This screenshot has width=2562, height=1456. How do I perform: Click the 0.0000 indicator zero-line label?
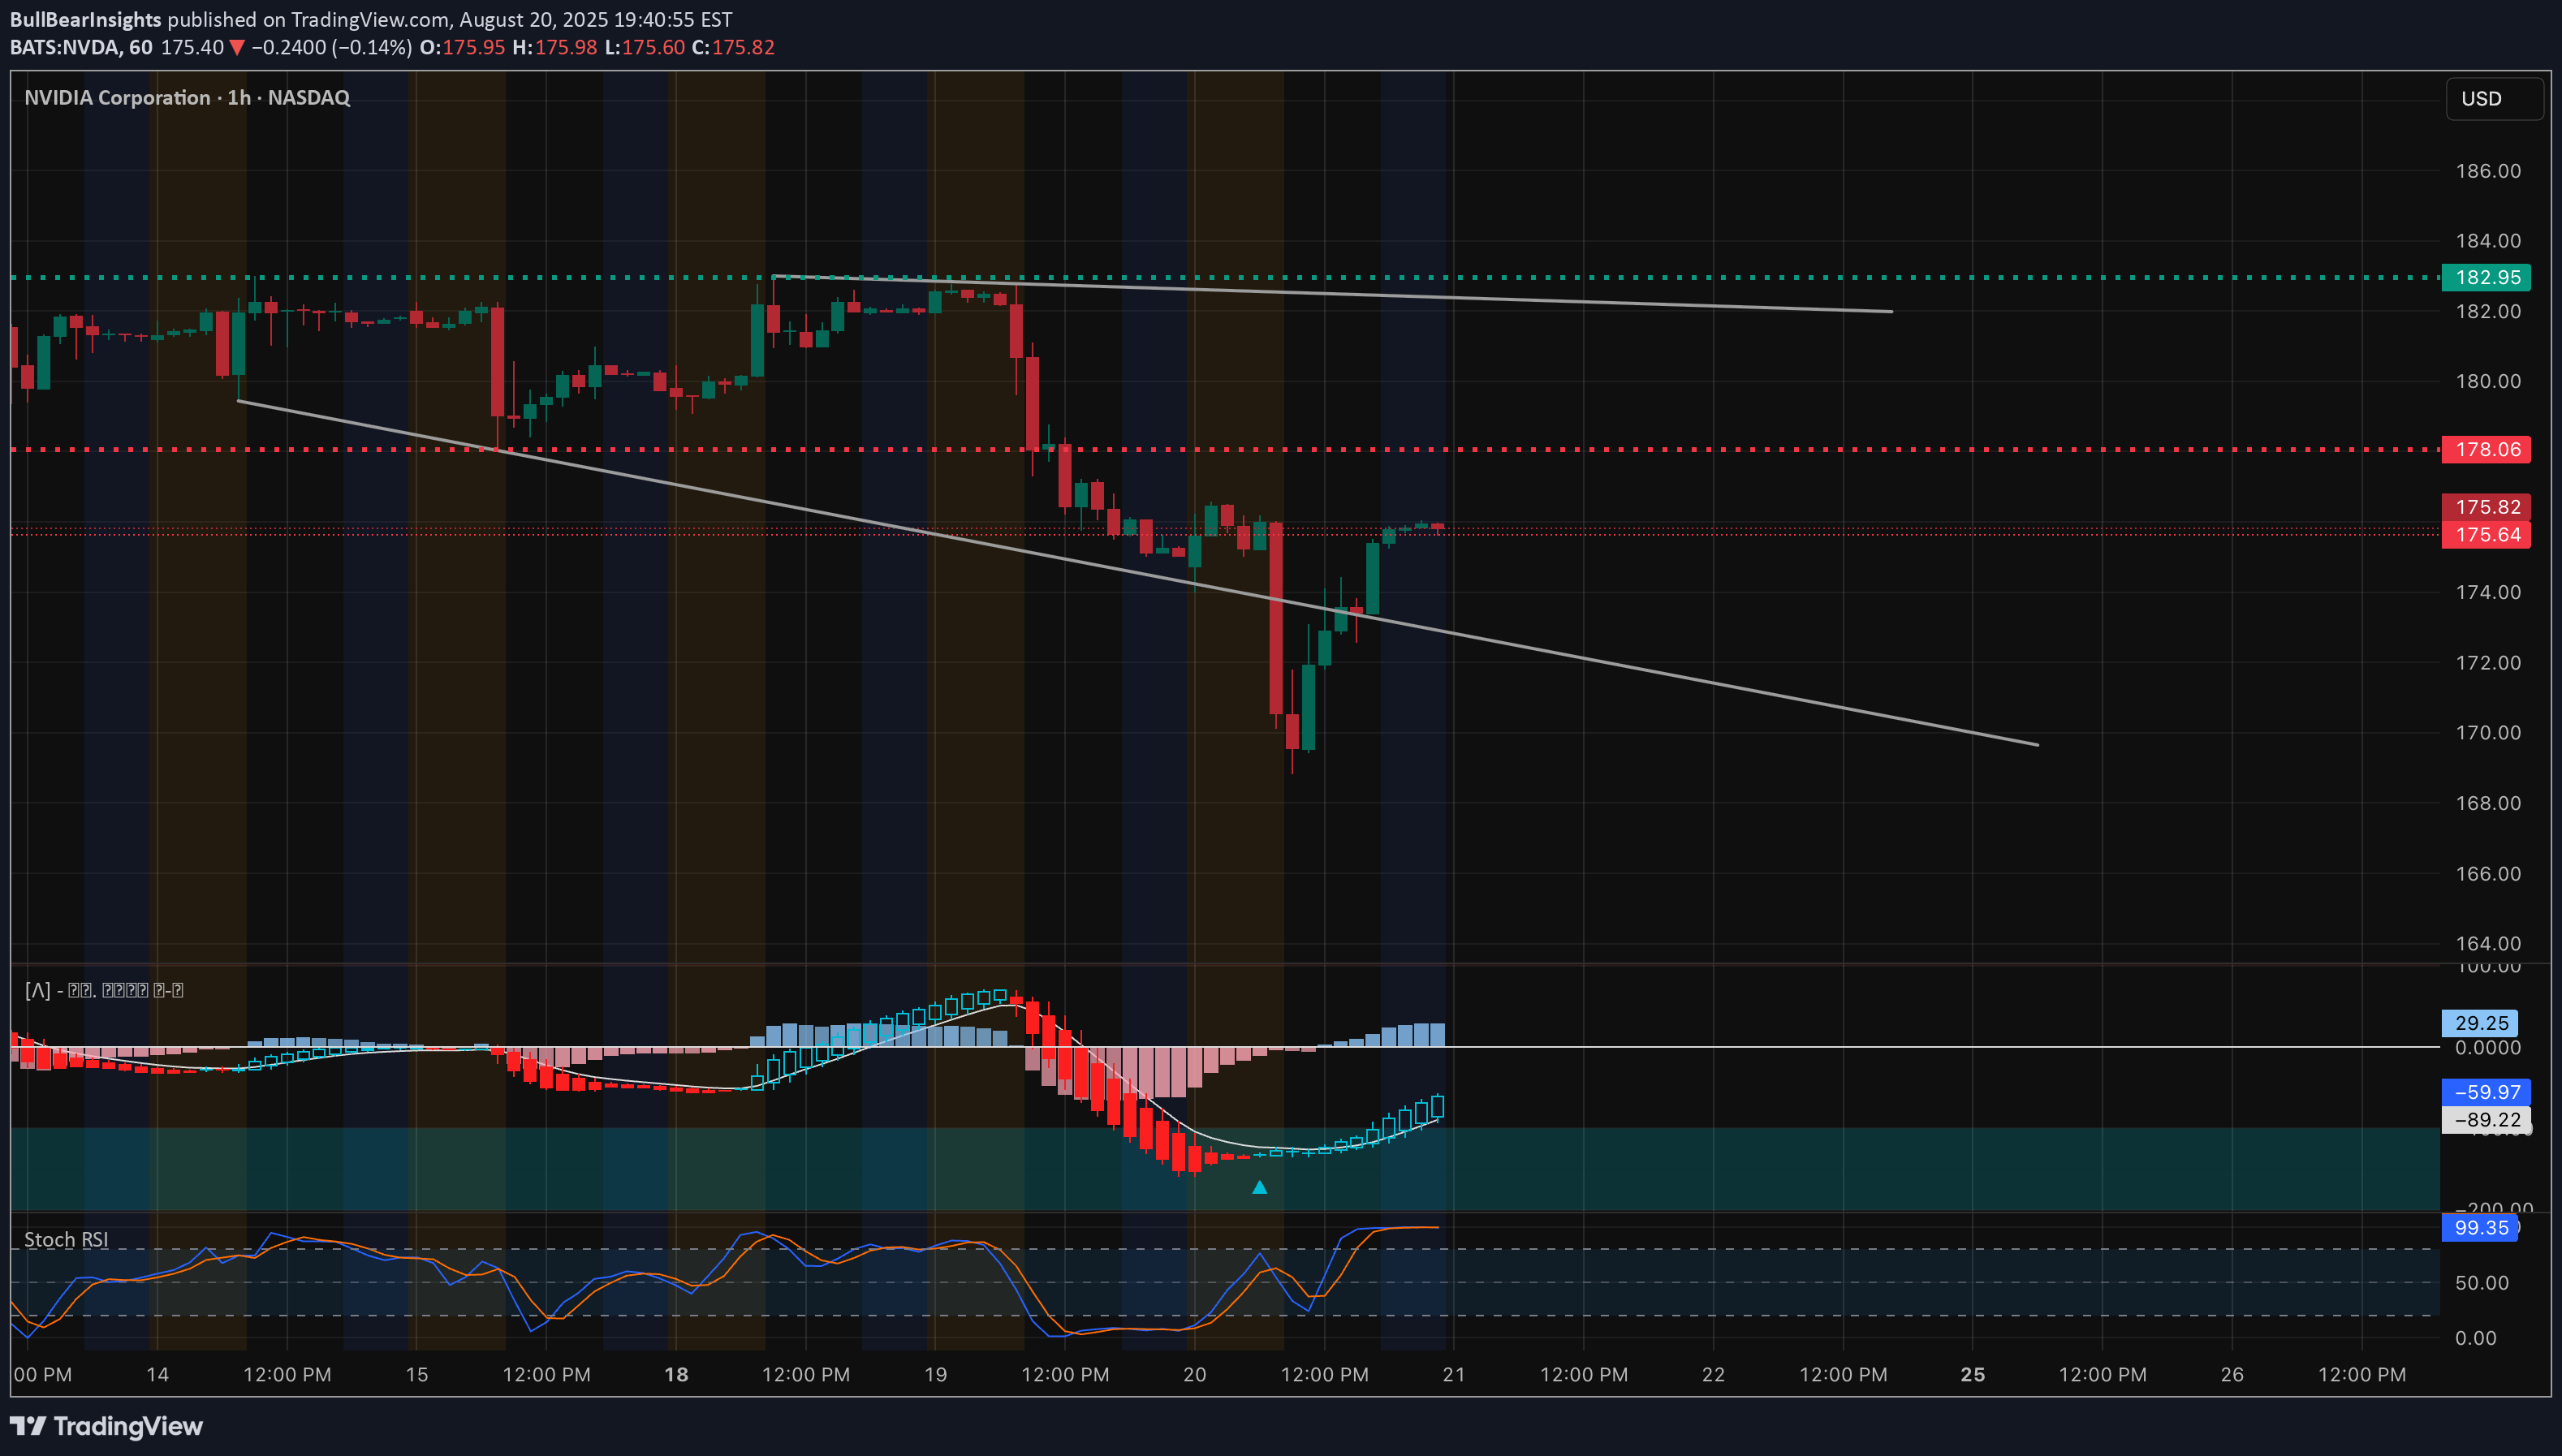tap(2488, 1047)
